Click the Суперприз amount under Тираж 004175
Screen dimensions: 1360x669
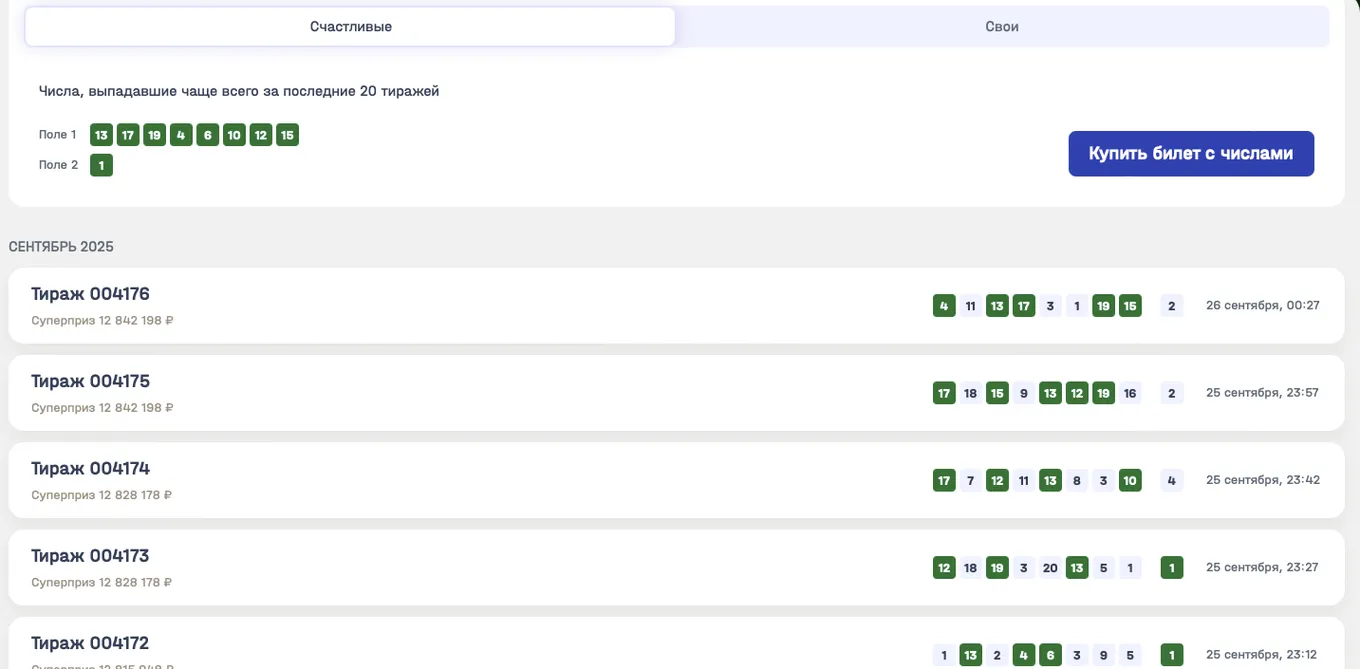(x=102, y=408)
